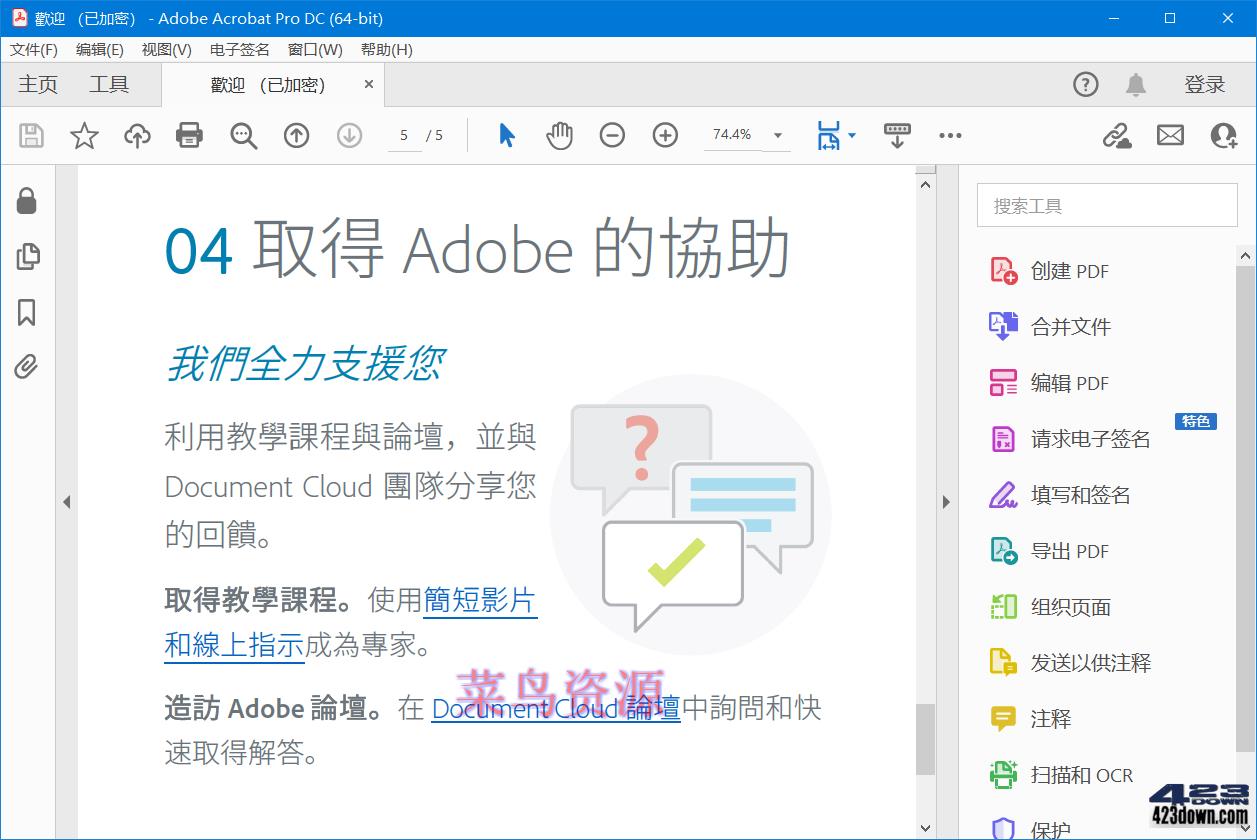Screen dimensions: 1257x840
Task: Click the Document Cloud 論壇 link
Action: [x=554, y=708]
